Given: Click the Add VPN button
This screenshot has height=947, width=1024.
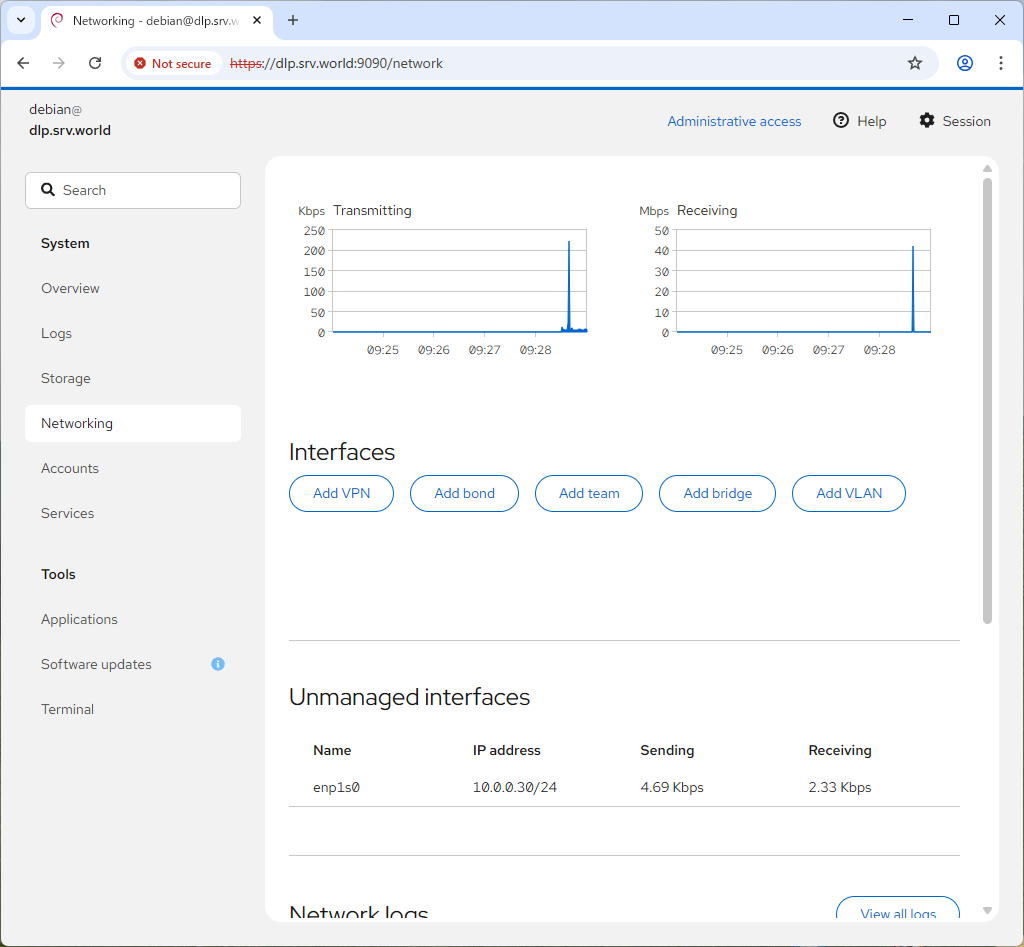Looking at the screenshot, I should coord(341,493).
